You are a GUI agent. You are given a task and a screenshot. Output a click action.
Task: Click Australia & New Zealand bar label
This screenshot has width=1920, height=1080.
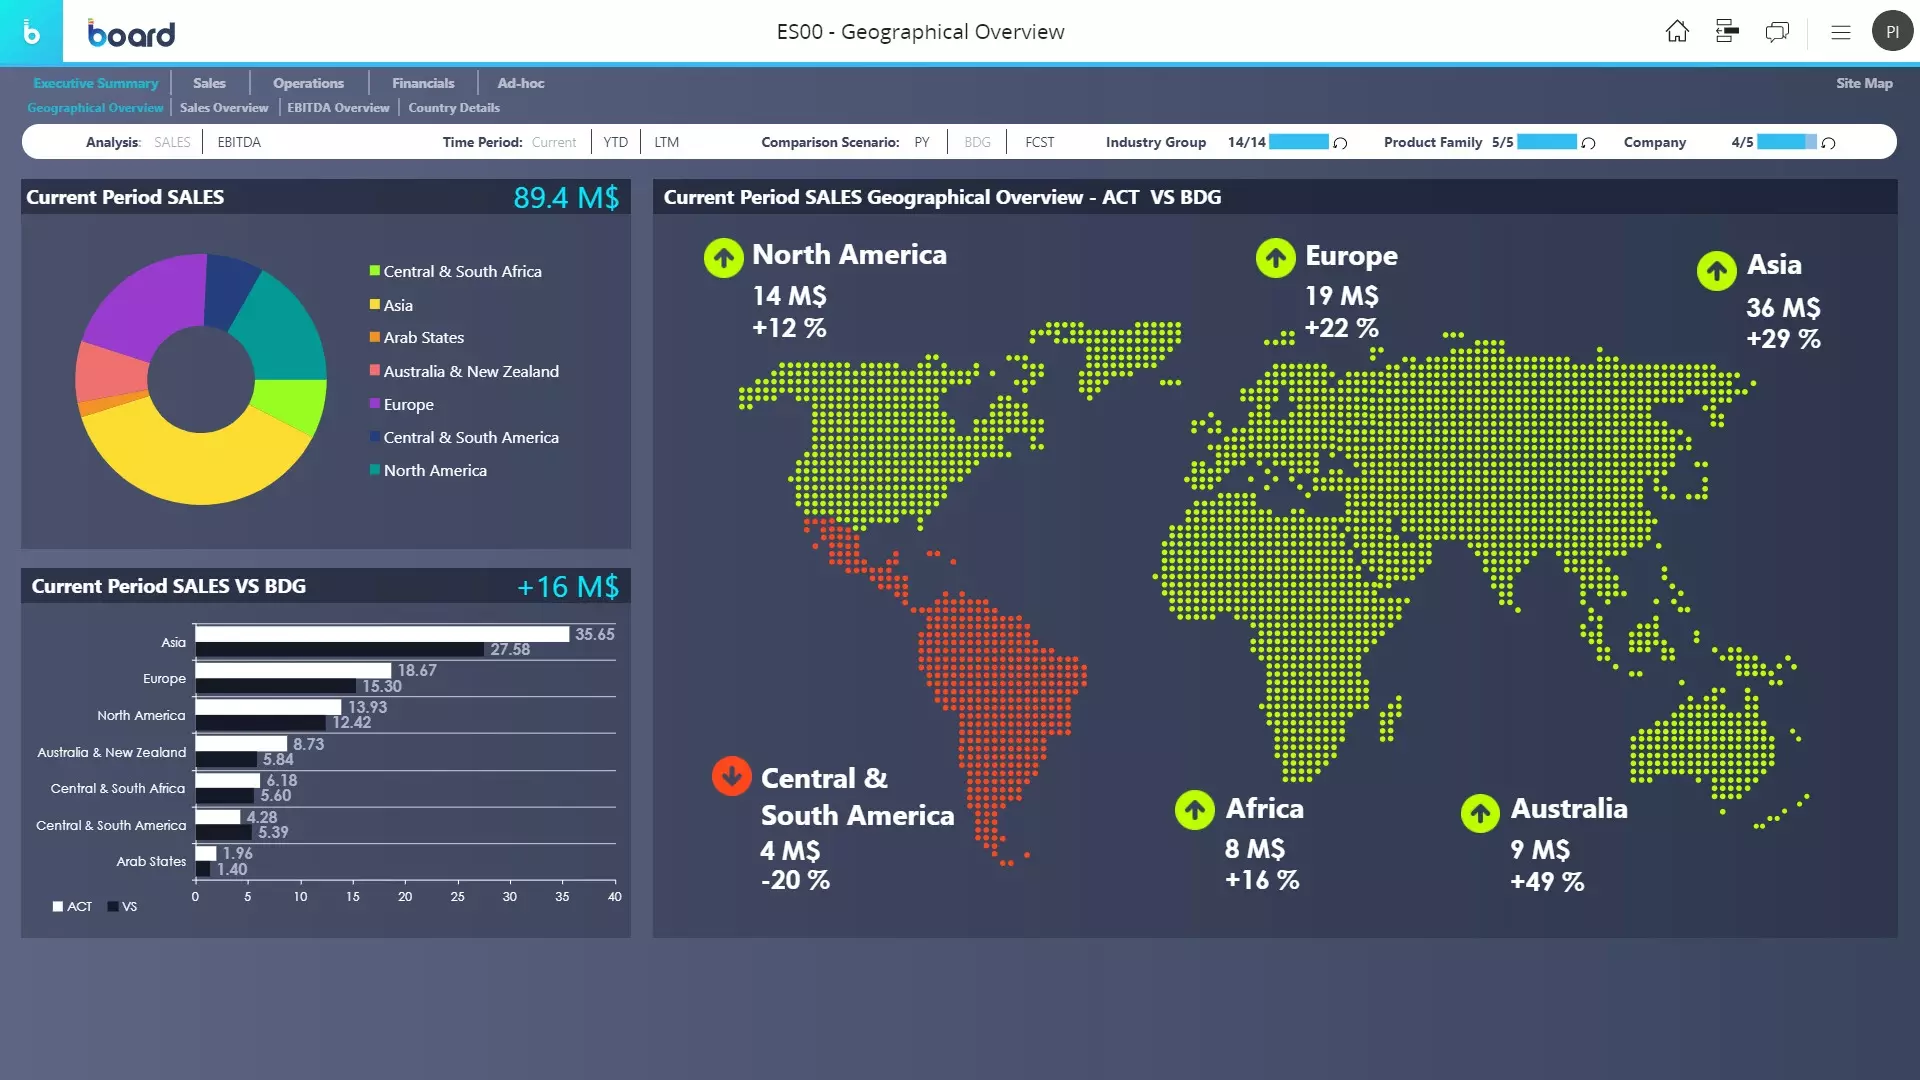click(112, 752)
